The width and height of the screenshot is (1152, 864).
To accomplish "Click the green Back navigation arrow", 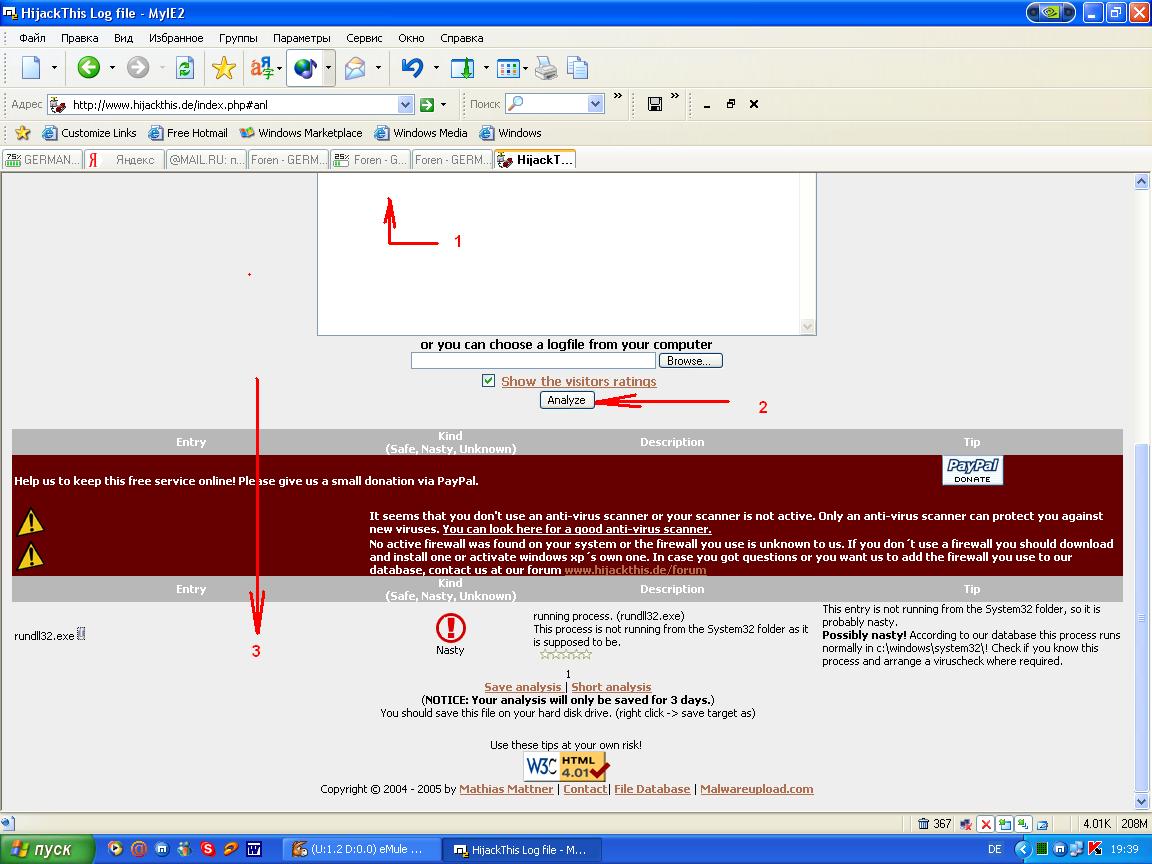I will point(88,68).
